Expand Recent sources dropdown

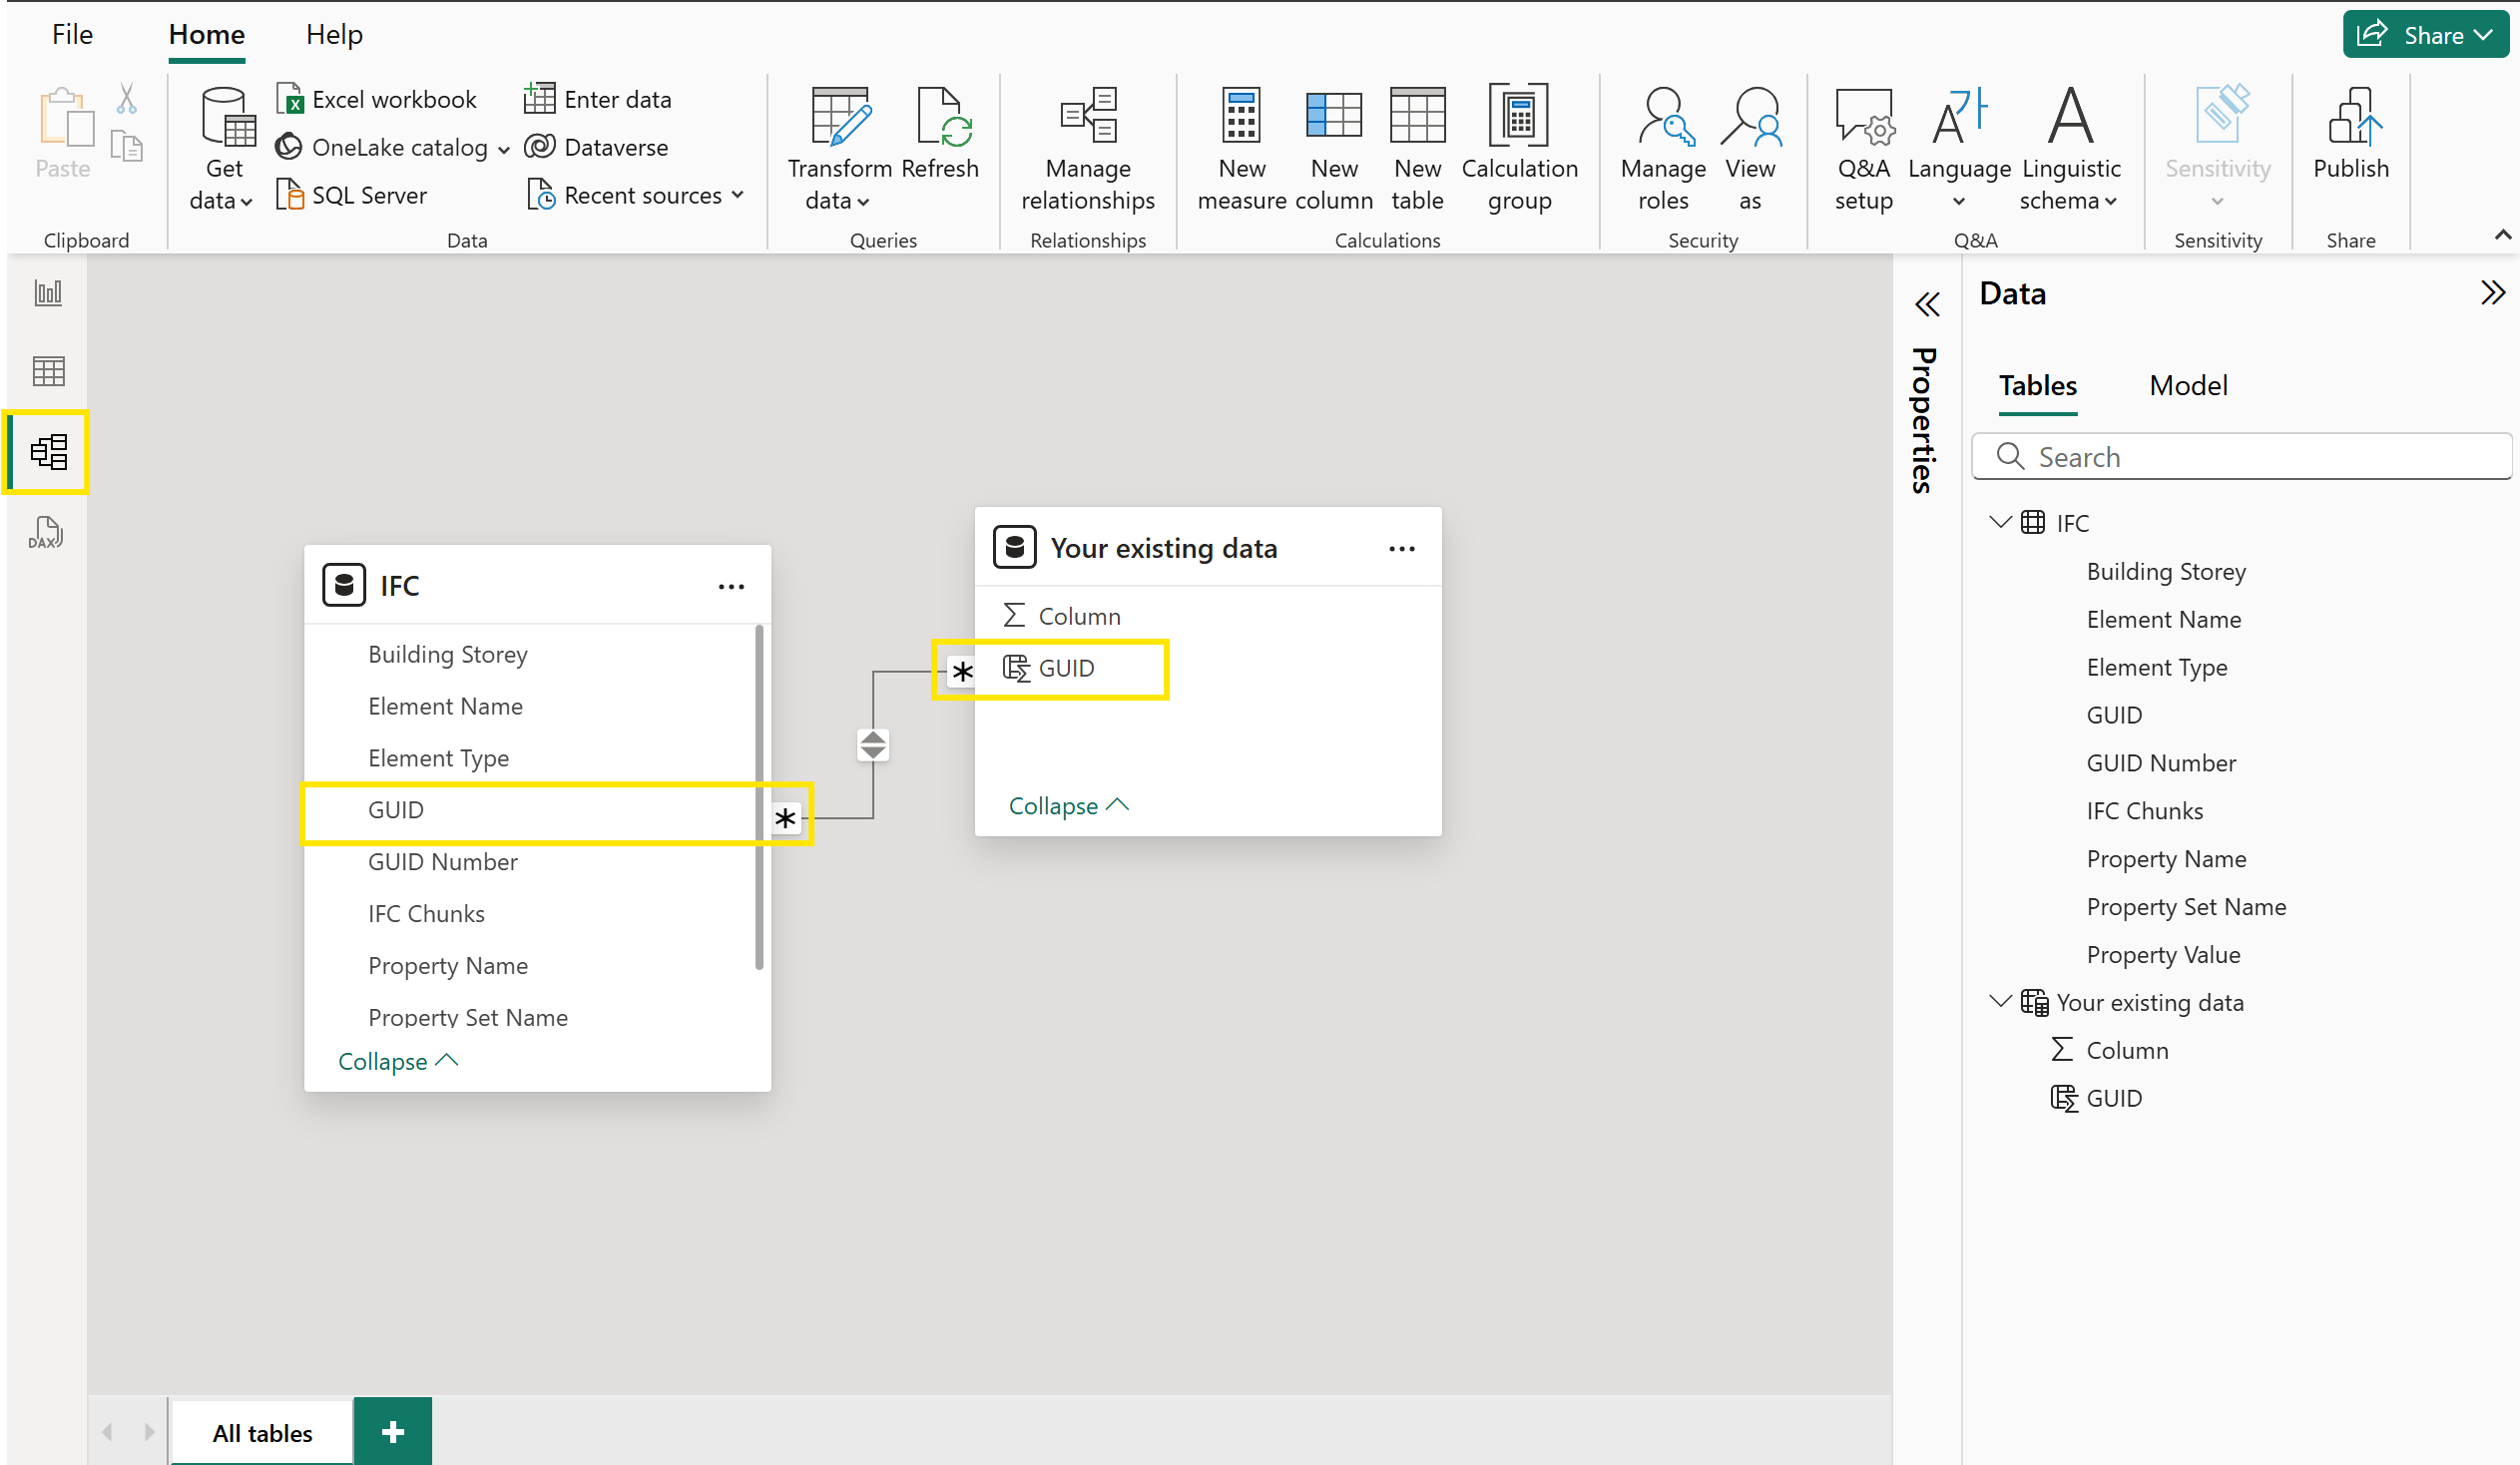(x=737, y=195)
